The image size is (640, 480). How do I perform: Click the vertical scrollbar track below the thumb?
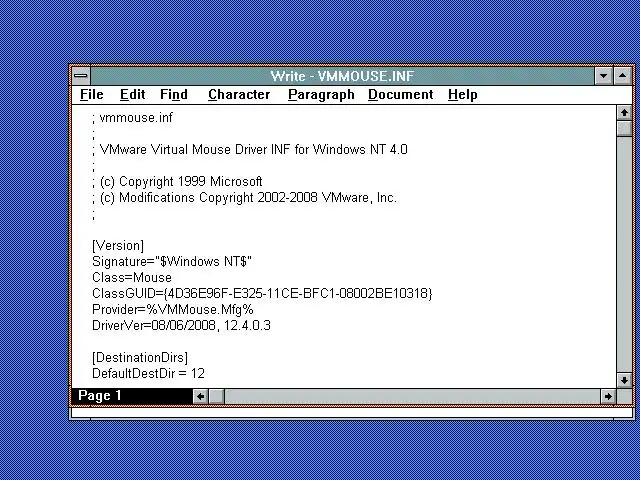pyautogui.click(x=624, y=254)
